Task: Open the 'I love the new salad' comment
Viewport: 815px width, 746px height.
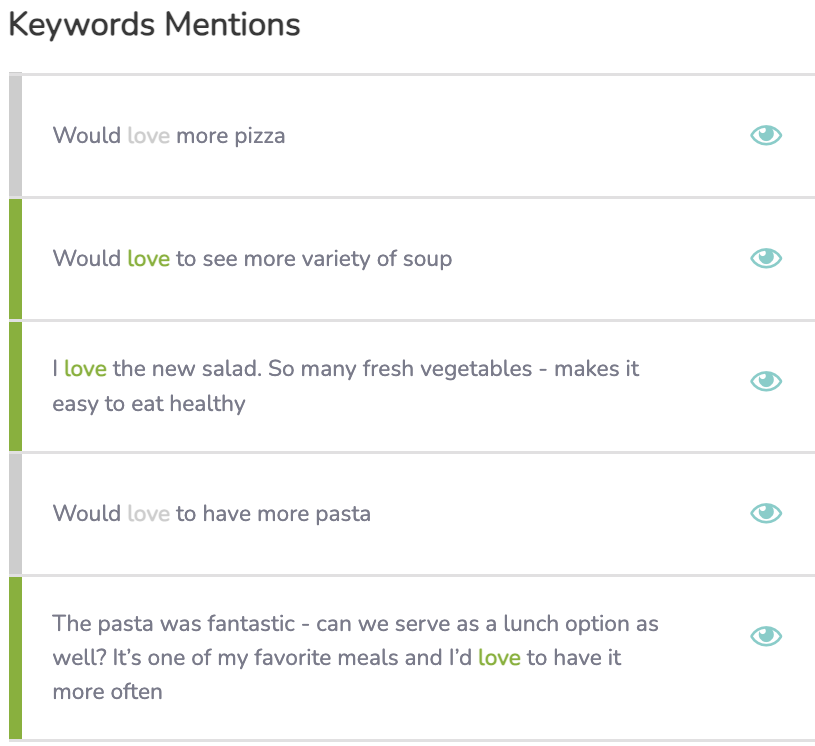Action: click(346, 386)
